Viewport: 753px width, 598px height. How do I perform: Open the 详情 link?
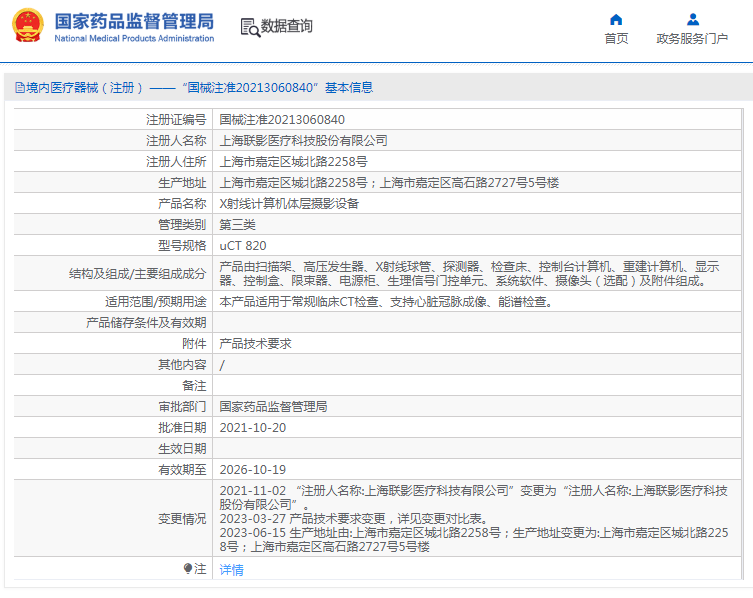click(x=231, y=570)
